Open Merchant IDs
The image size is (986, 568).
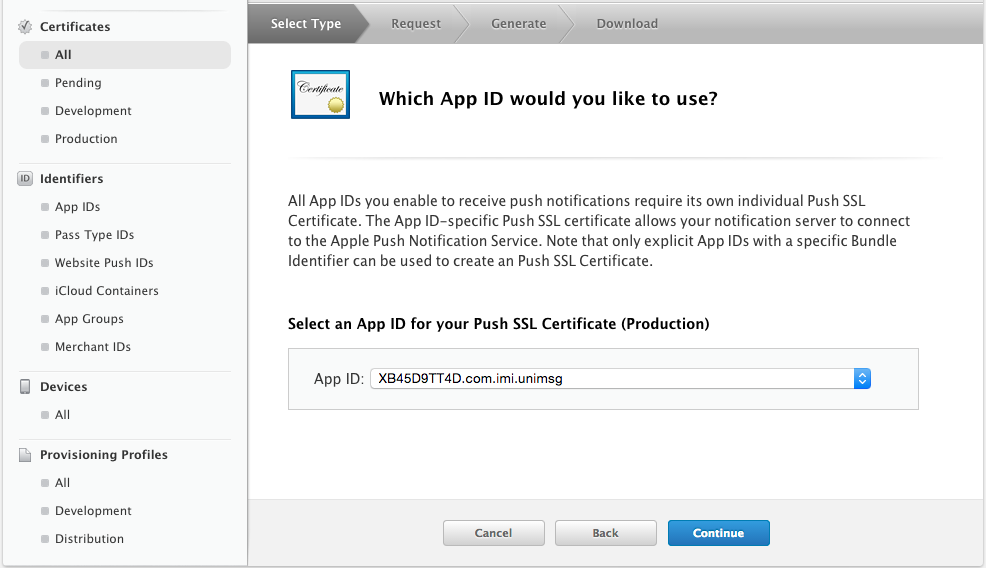pyautogui.click(x=92, y=347)
